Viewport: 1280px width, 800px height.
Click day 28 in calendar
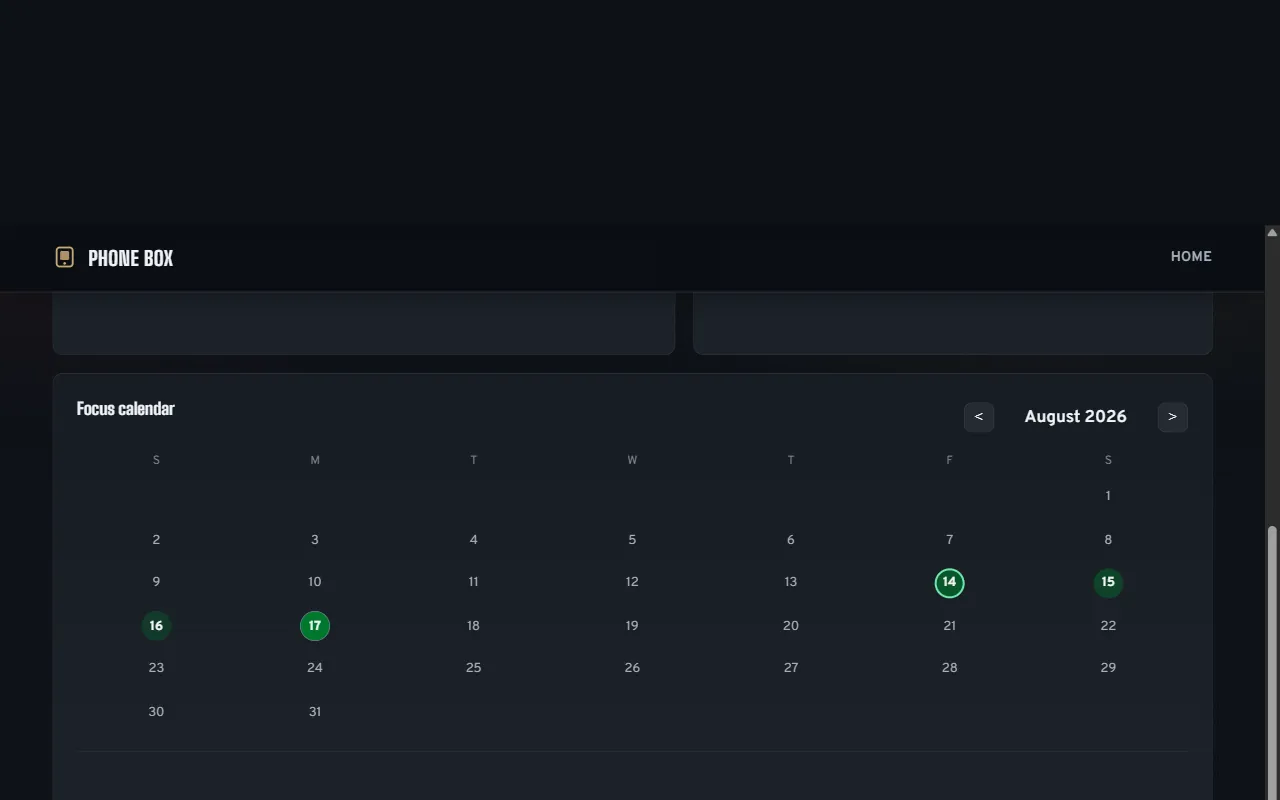949,668
